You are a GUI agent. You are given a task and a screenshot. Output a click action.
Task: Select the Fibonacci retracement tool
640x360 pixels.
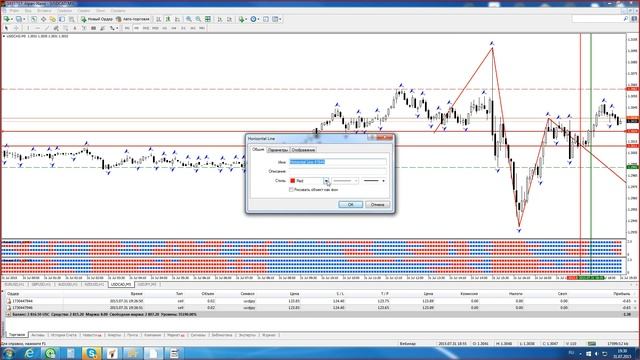66,28
